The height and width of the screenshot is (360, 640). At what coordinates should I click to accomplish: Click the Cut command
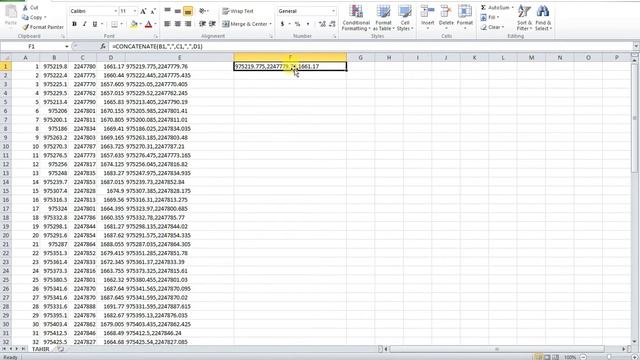(30, 8)
